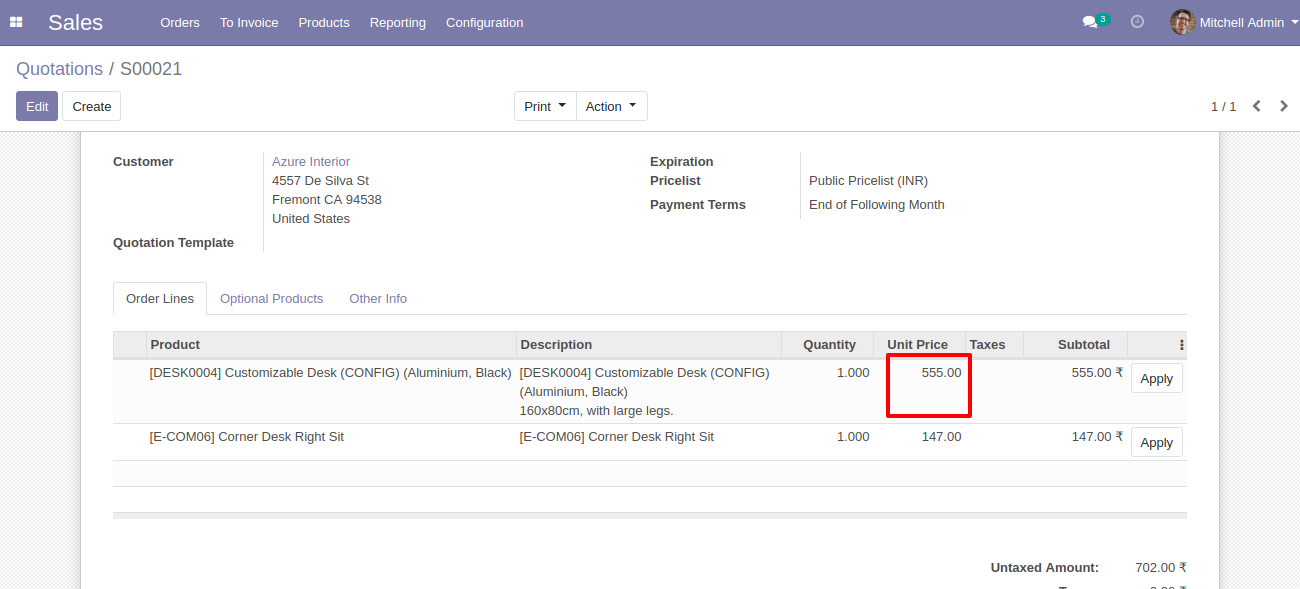The height and width of the screenshot is (589, 1300).
Task: Sort by the Quantity column header
Action: [828, 345]
